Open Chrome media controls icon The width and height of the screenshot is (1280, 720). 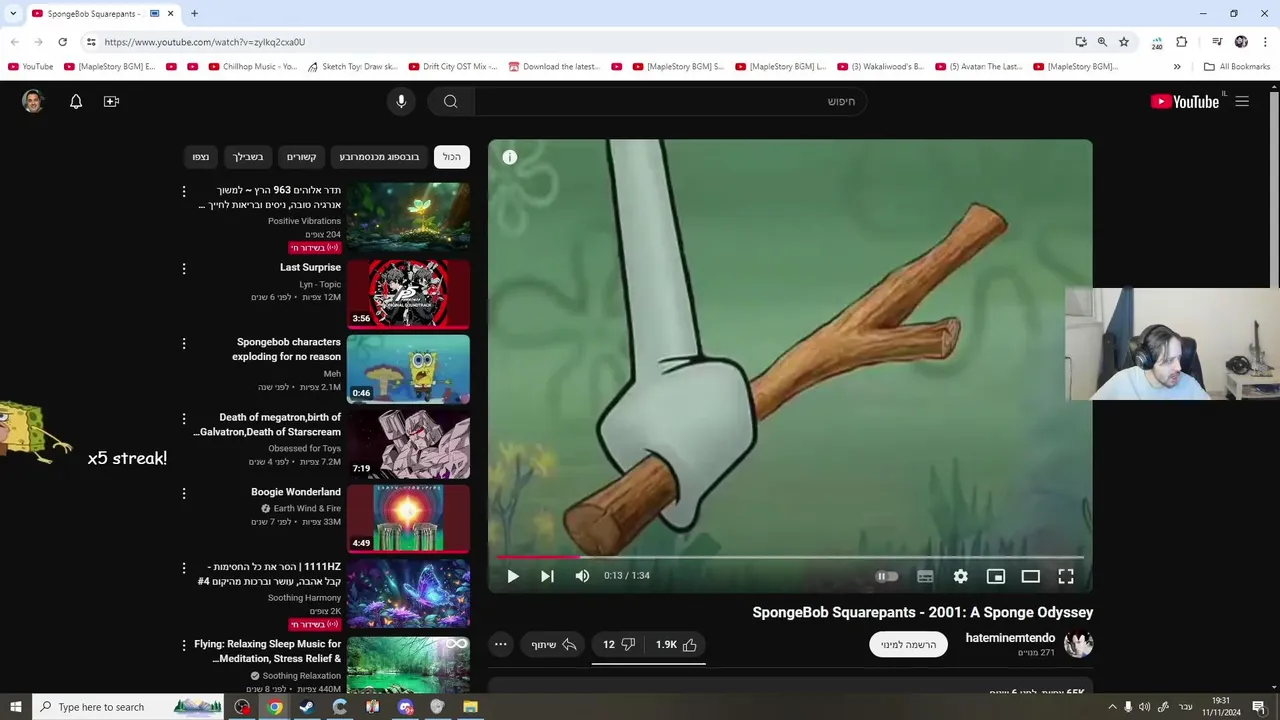click(x=1217, y=42)
